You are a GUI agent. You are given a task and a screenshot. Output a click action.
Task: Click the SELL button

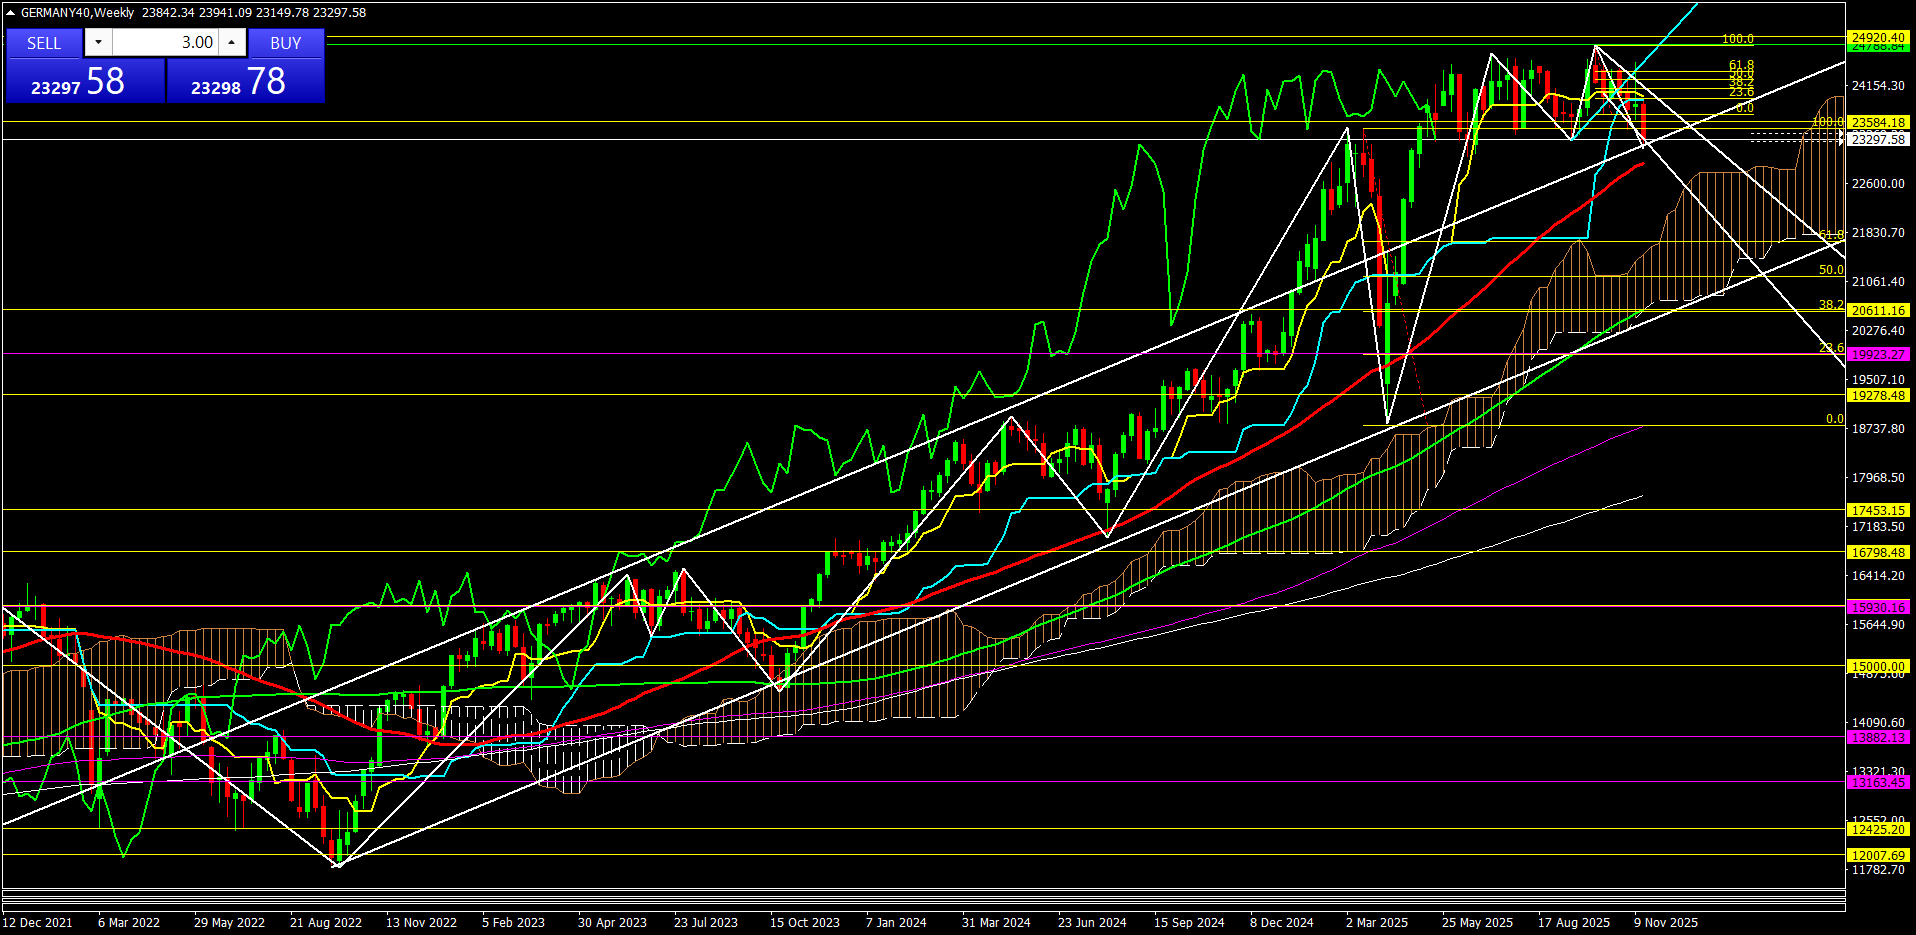click(x=44, y=43)
